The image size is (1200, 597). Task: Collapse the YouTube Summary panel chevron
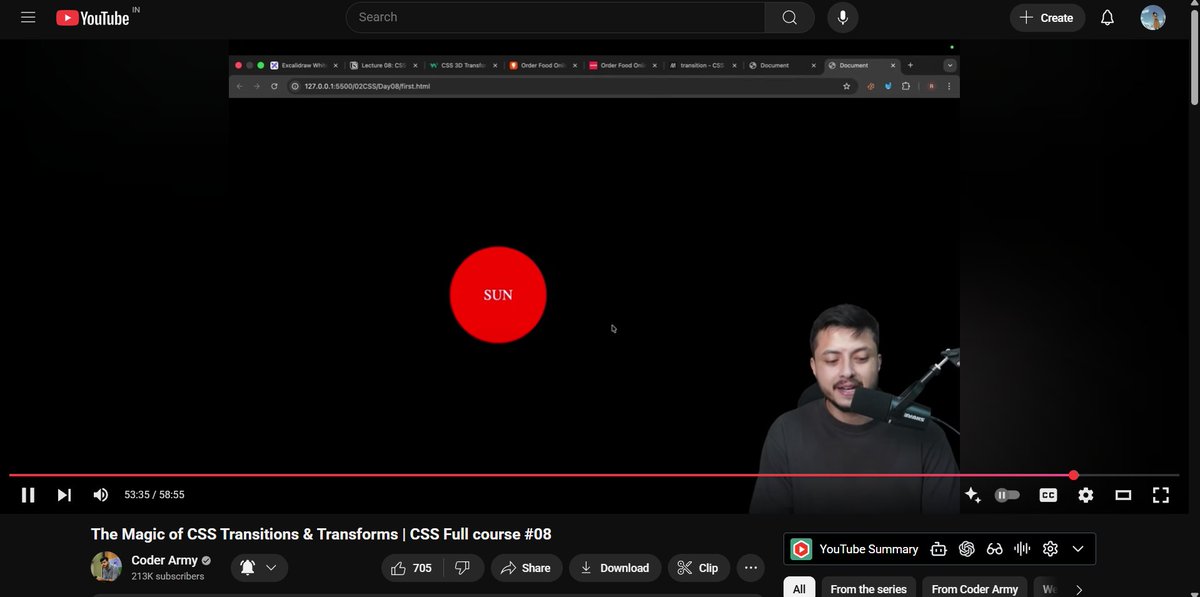1078,548
